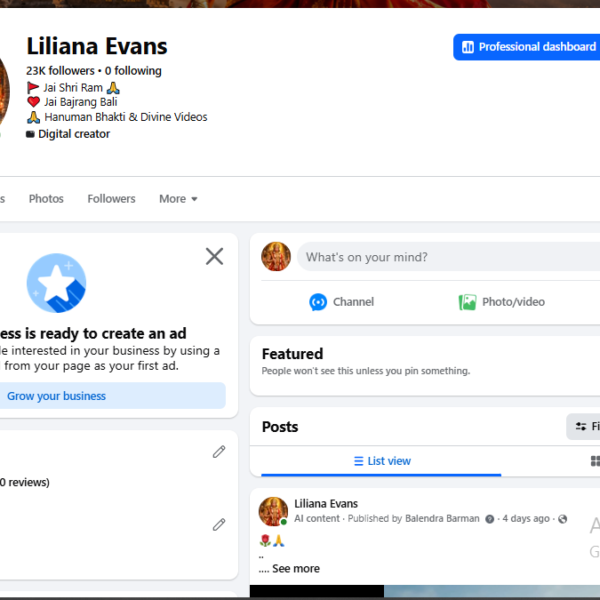
Task: Click the 4 days ago timestamp
Action: [x=526, y=518]
